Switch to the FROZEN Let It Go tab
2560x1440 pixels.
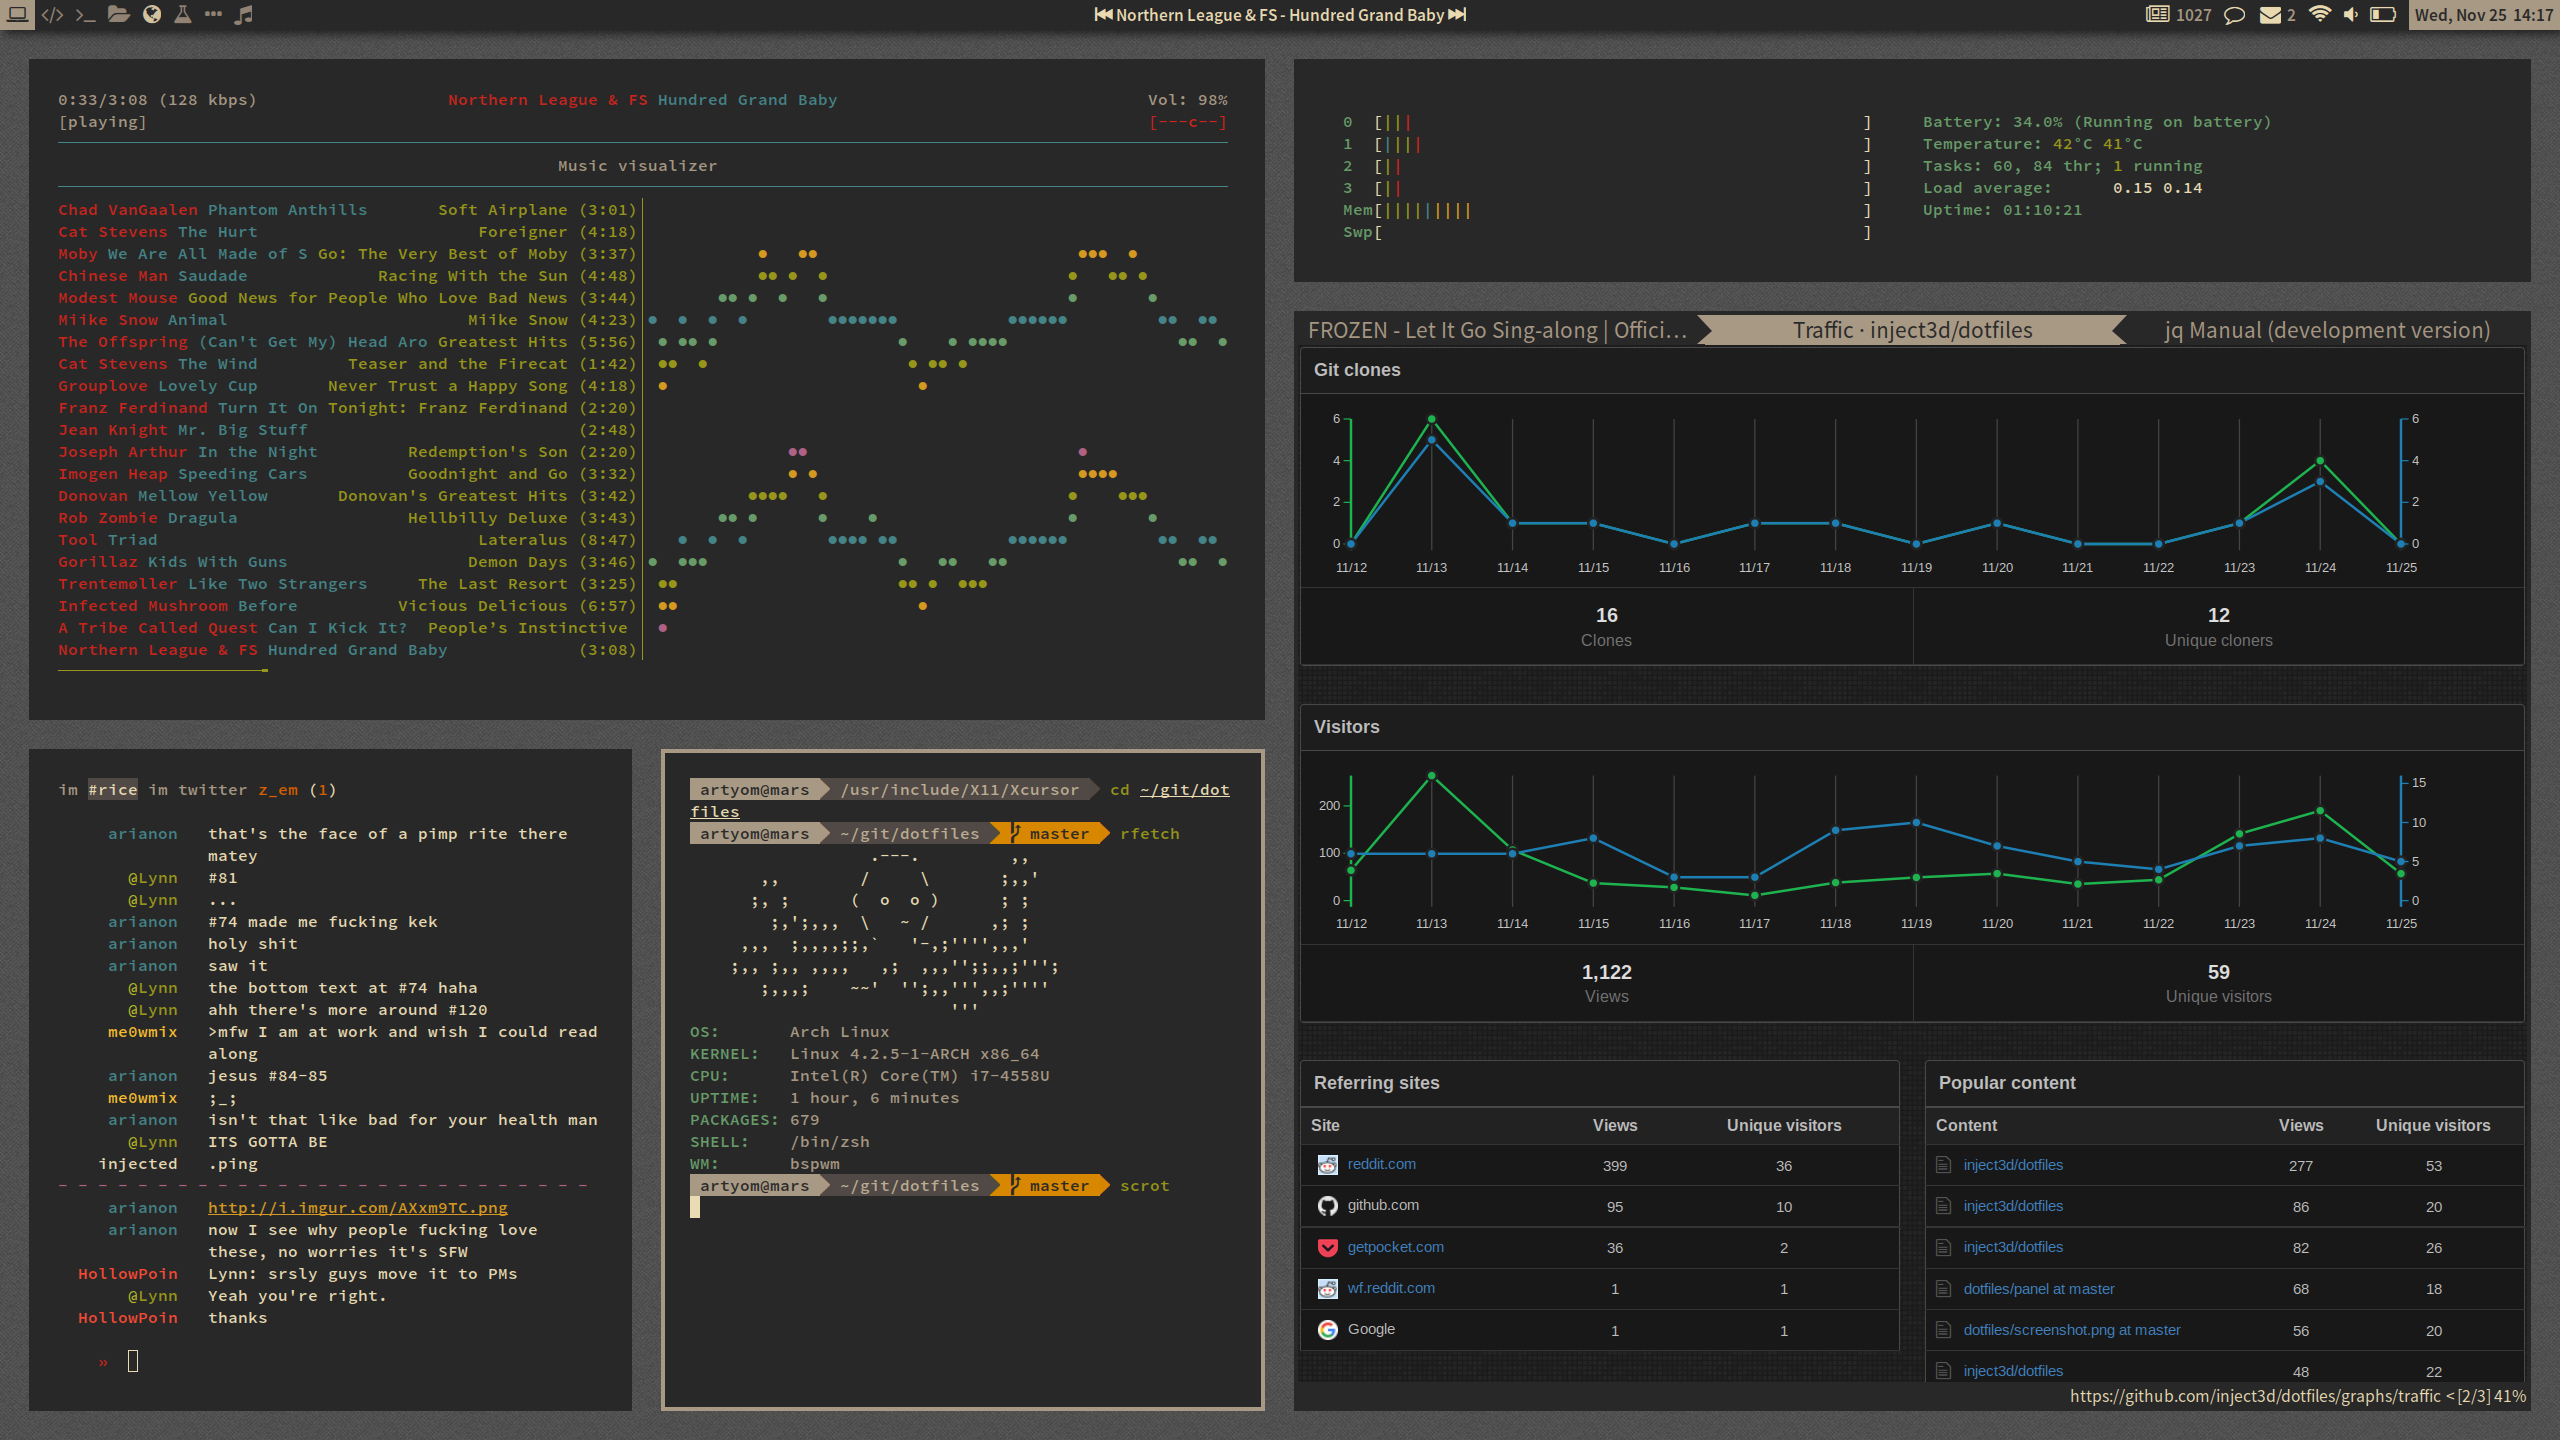(1497, 330)
